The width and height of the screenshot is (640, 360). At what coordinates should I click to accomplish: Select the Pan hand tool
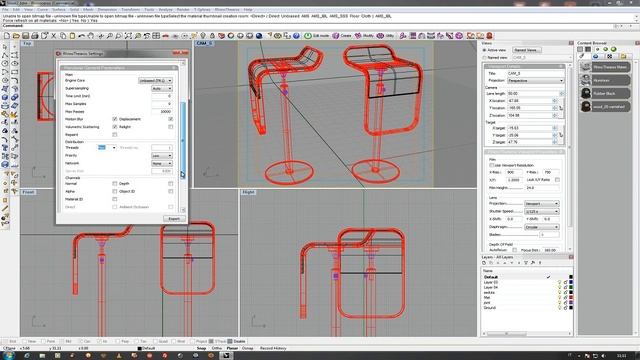pyautogui.click(x=91, y=36)
